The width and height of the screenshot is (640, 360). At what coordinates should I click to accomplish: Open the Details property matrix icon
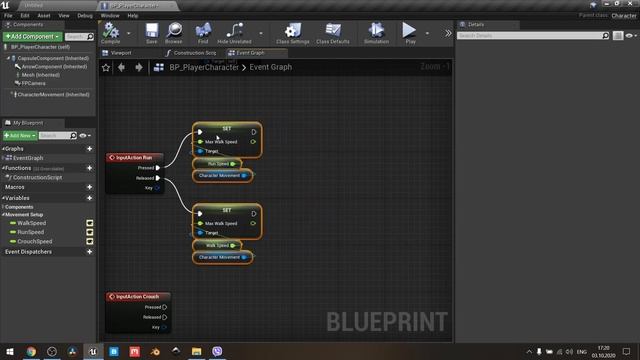[618, 36]
